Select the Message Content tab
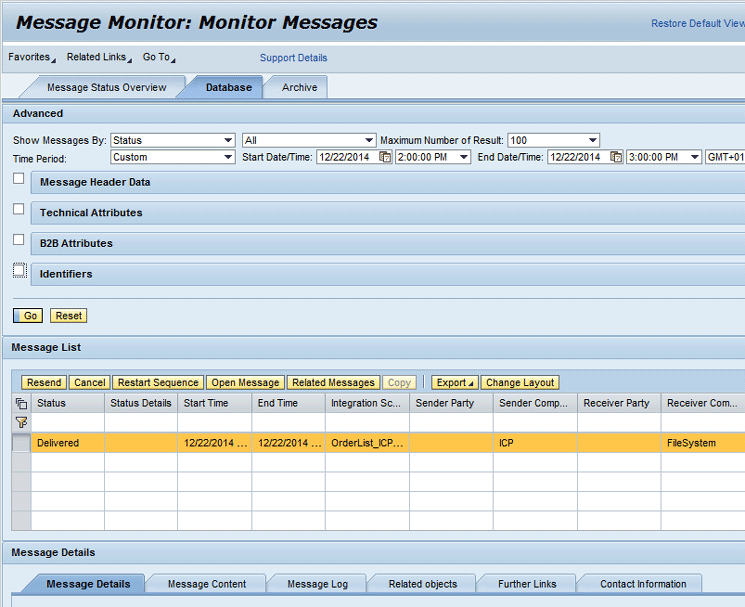This screenshot has height=607, width=745. (206, 584)
